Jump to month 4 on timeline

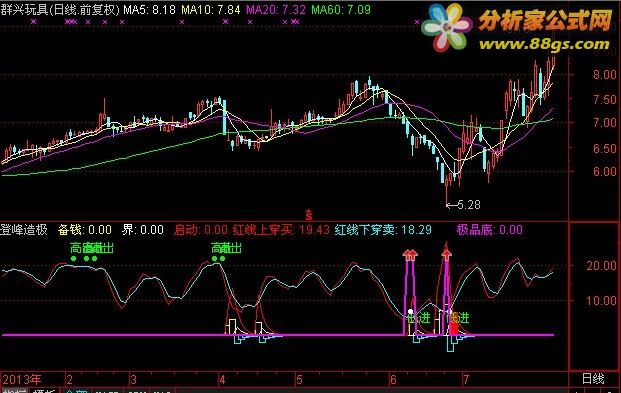click(x=222, y=380)
